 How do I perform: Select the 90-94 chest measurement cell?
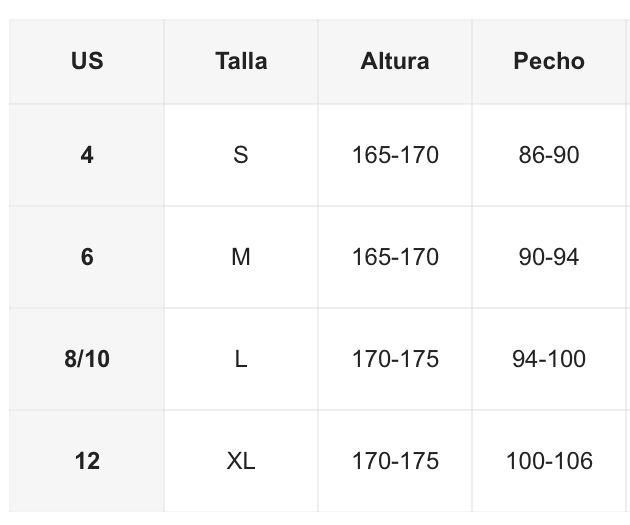[549, 257]
